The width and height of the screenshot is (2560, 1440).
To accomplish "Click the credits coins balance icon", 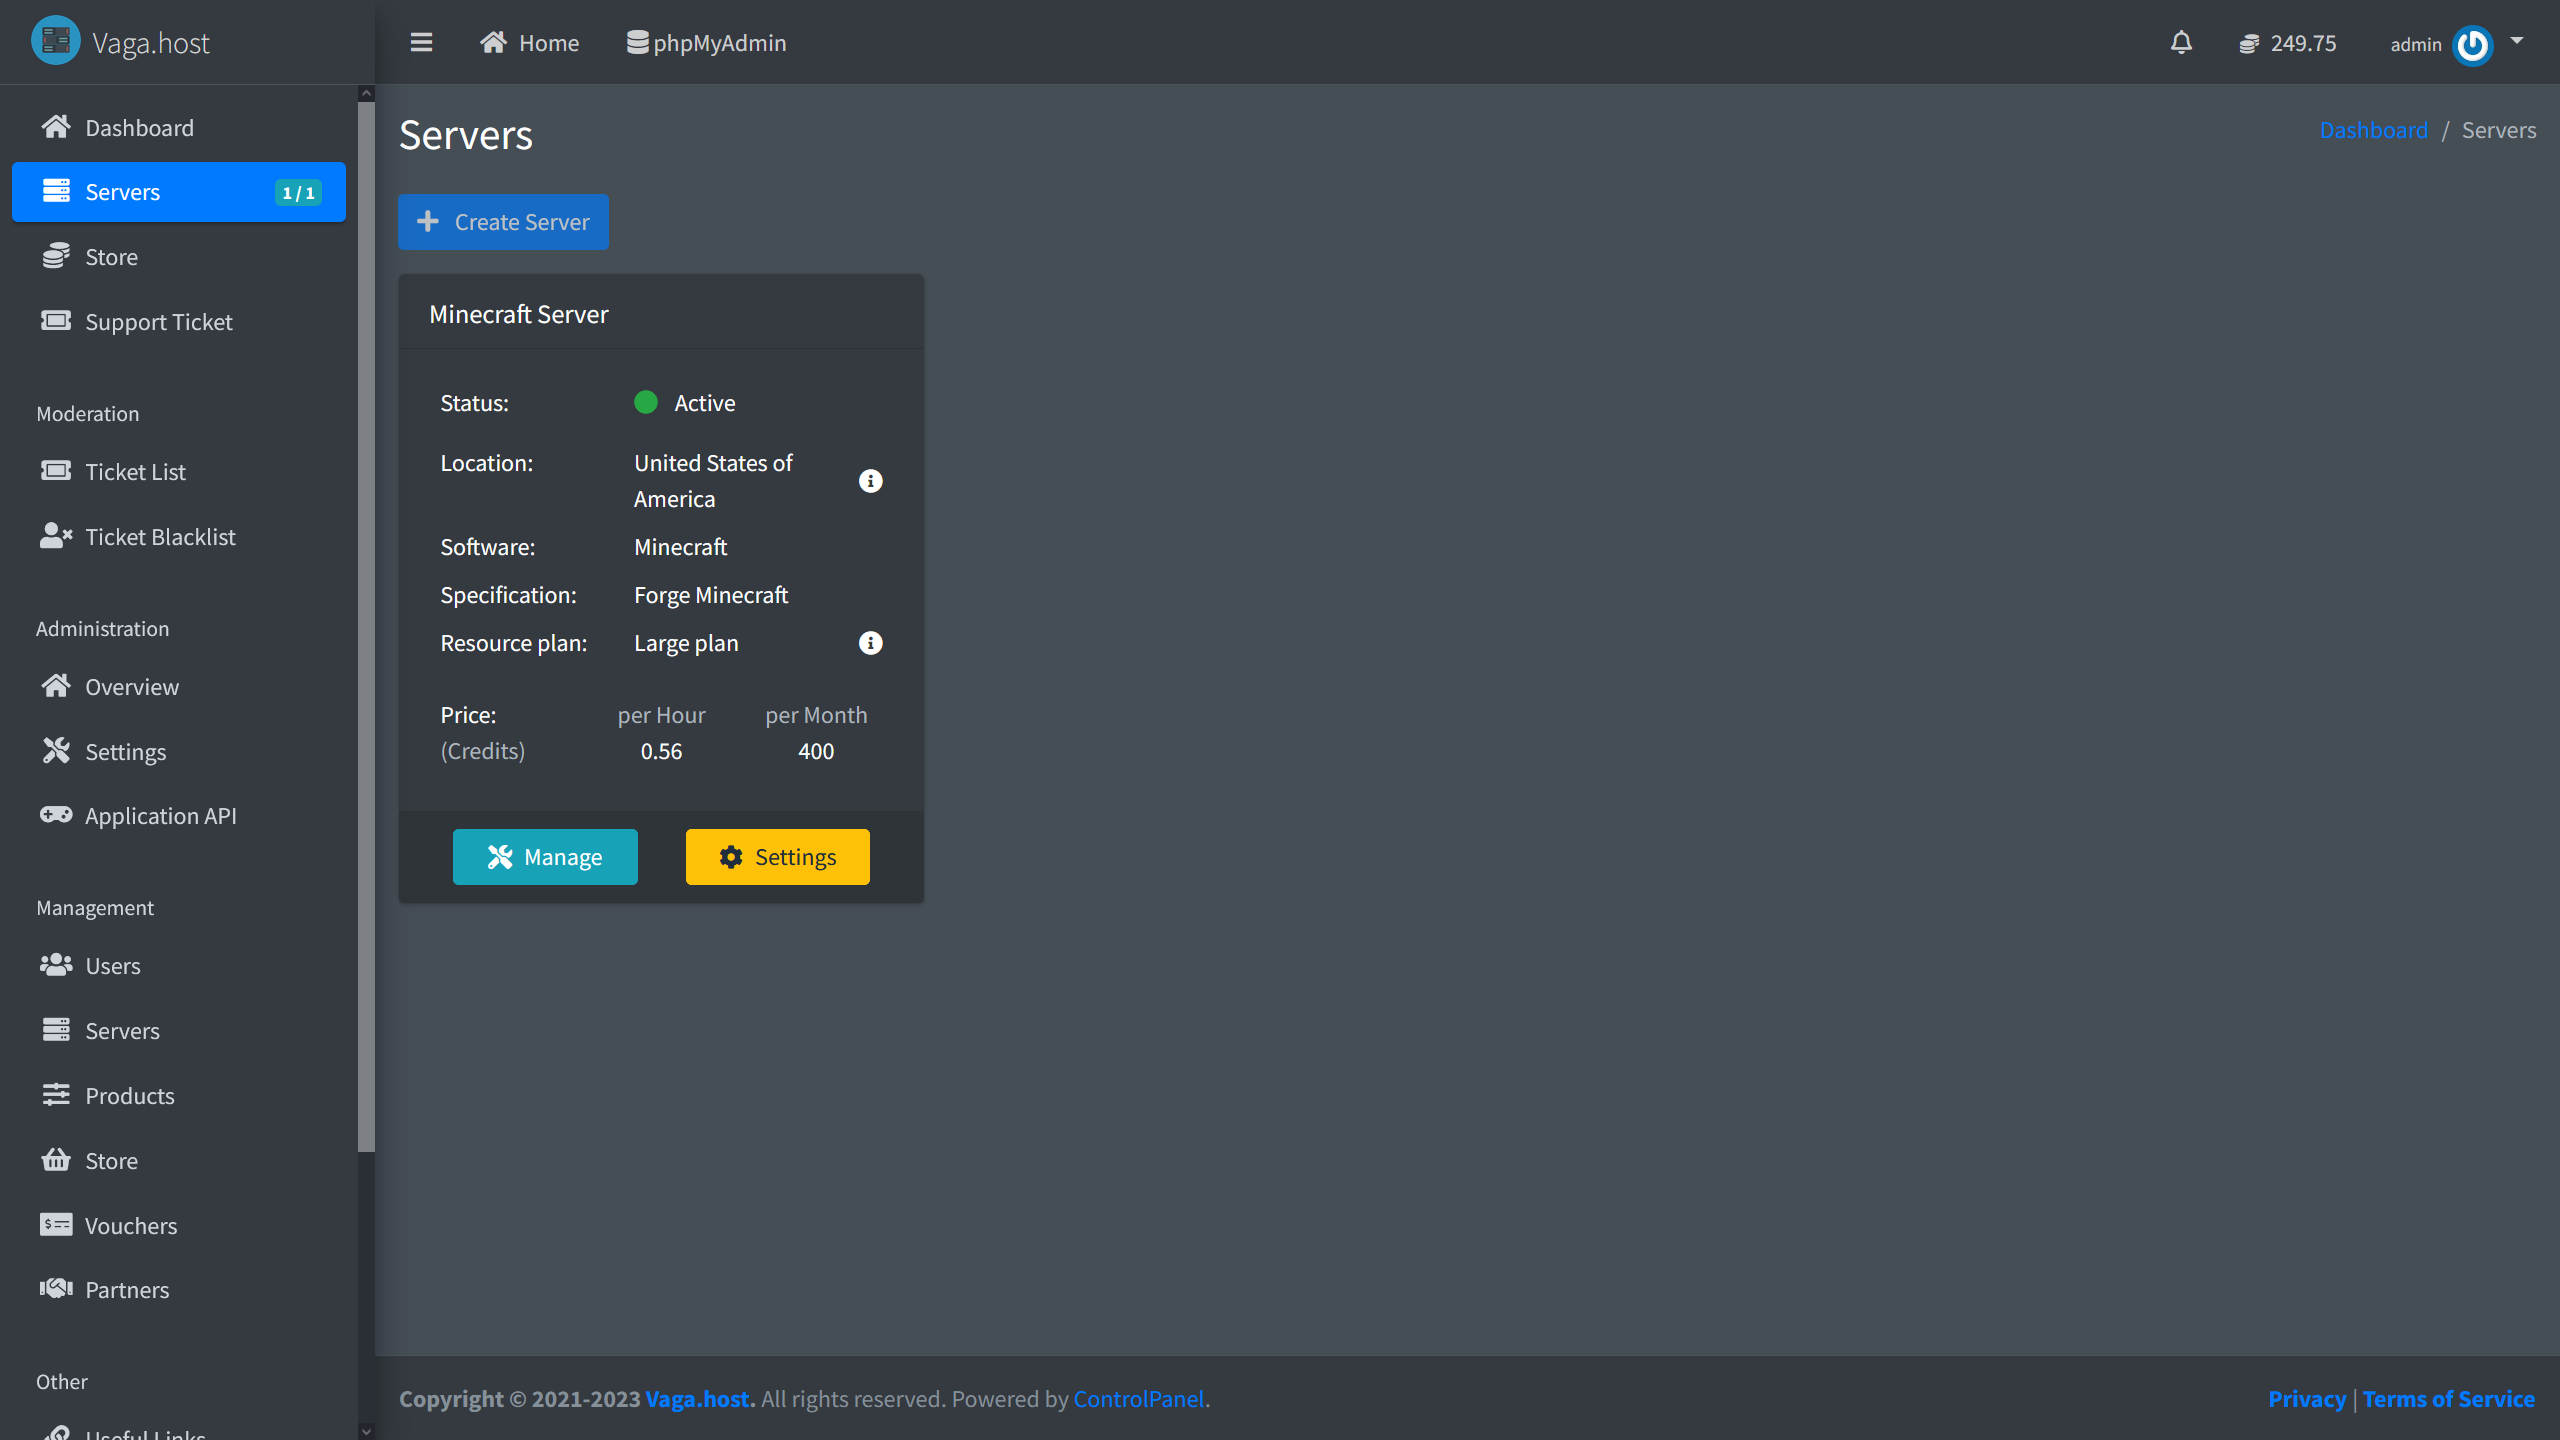I will pos(2249,44).
